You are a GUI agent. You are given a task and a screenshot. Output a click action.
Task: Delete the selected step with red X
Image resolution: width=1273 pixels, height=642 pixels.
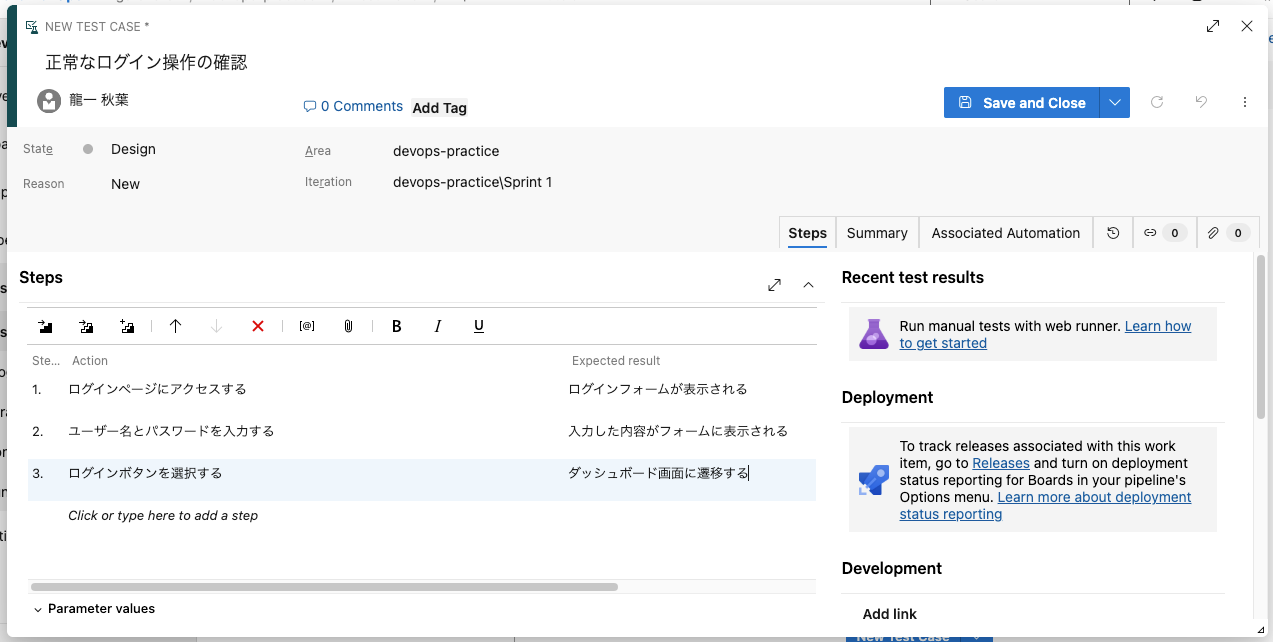258,326
